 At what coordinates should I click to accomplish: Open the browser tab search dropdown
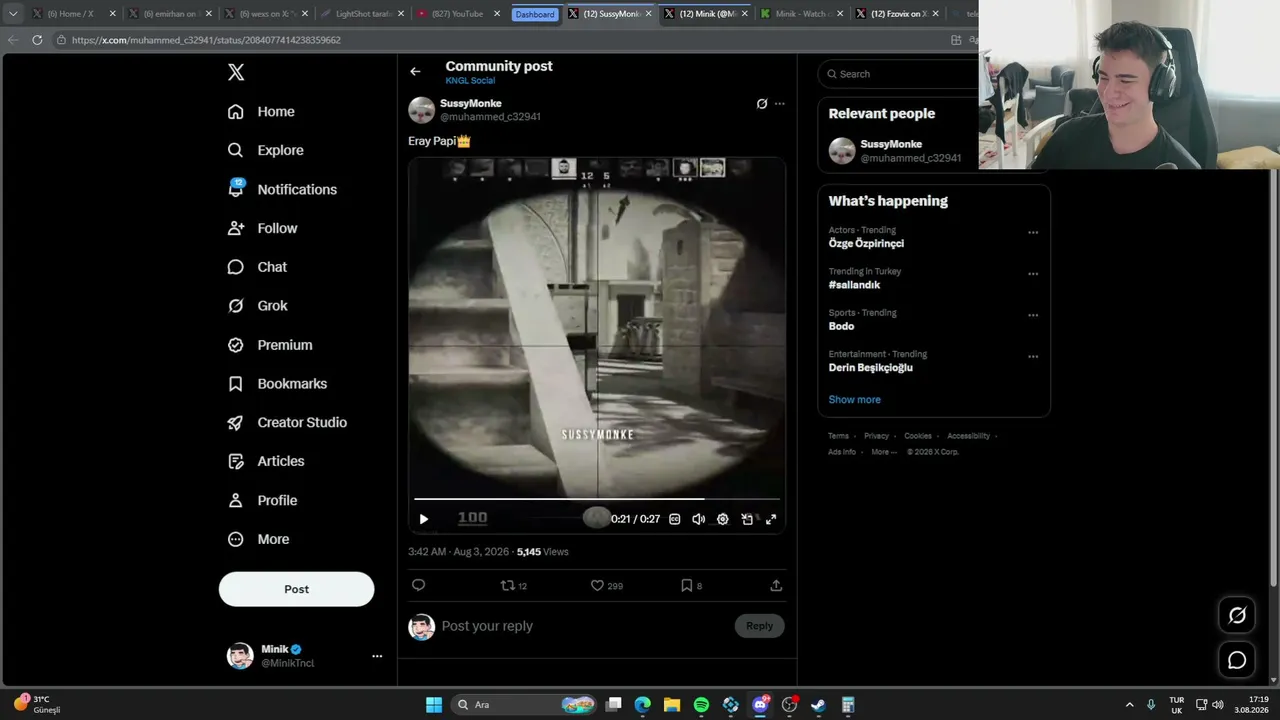click(x=13, y=14)
